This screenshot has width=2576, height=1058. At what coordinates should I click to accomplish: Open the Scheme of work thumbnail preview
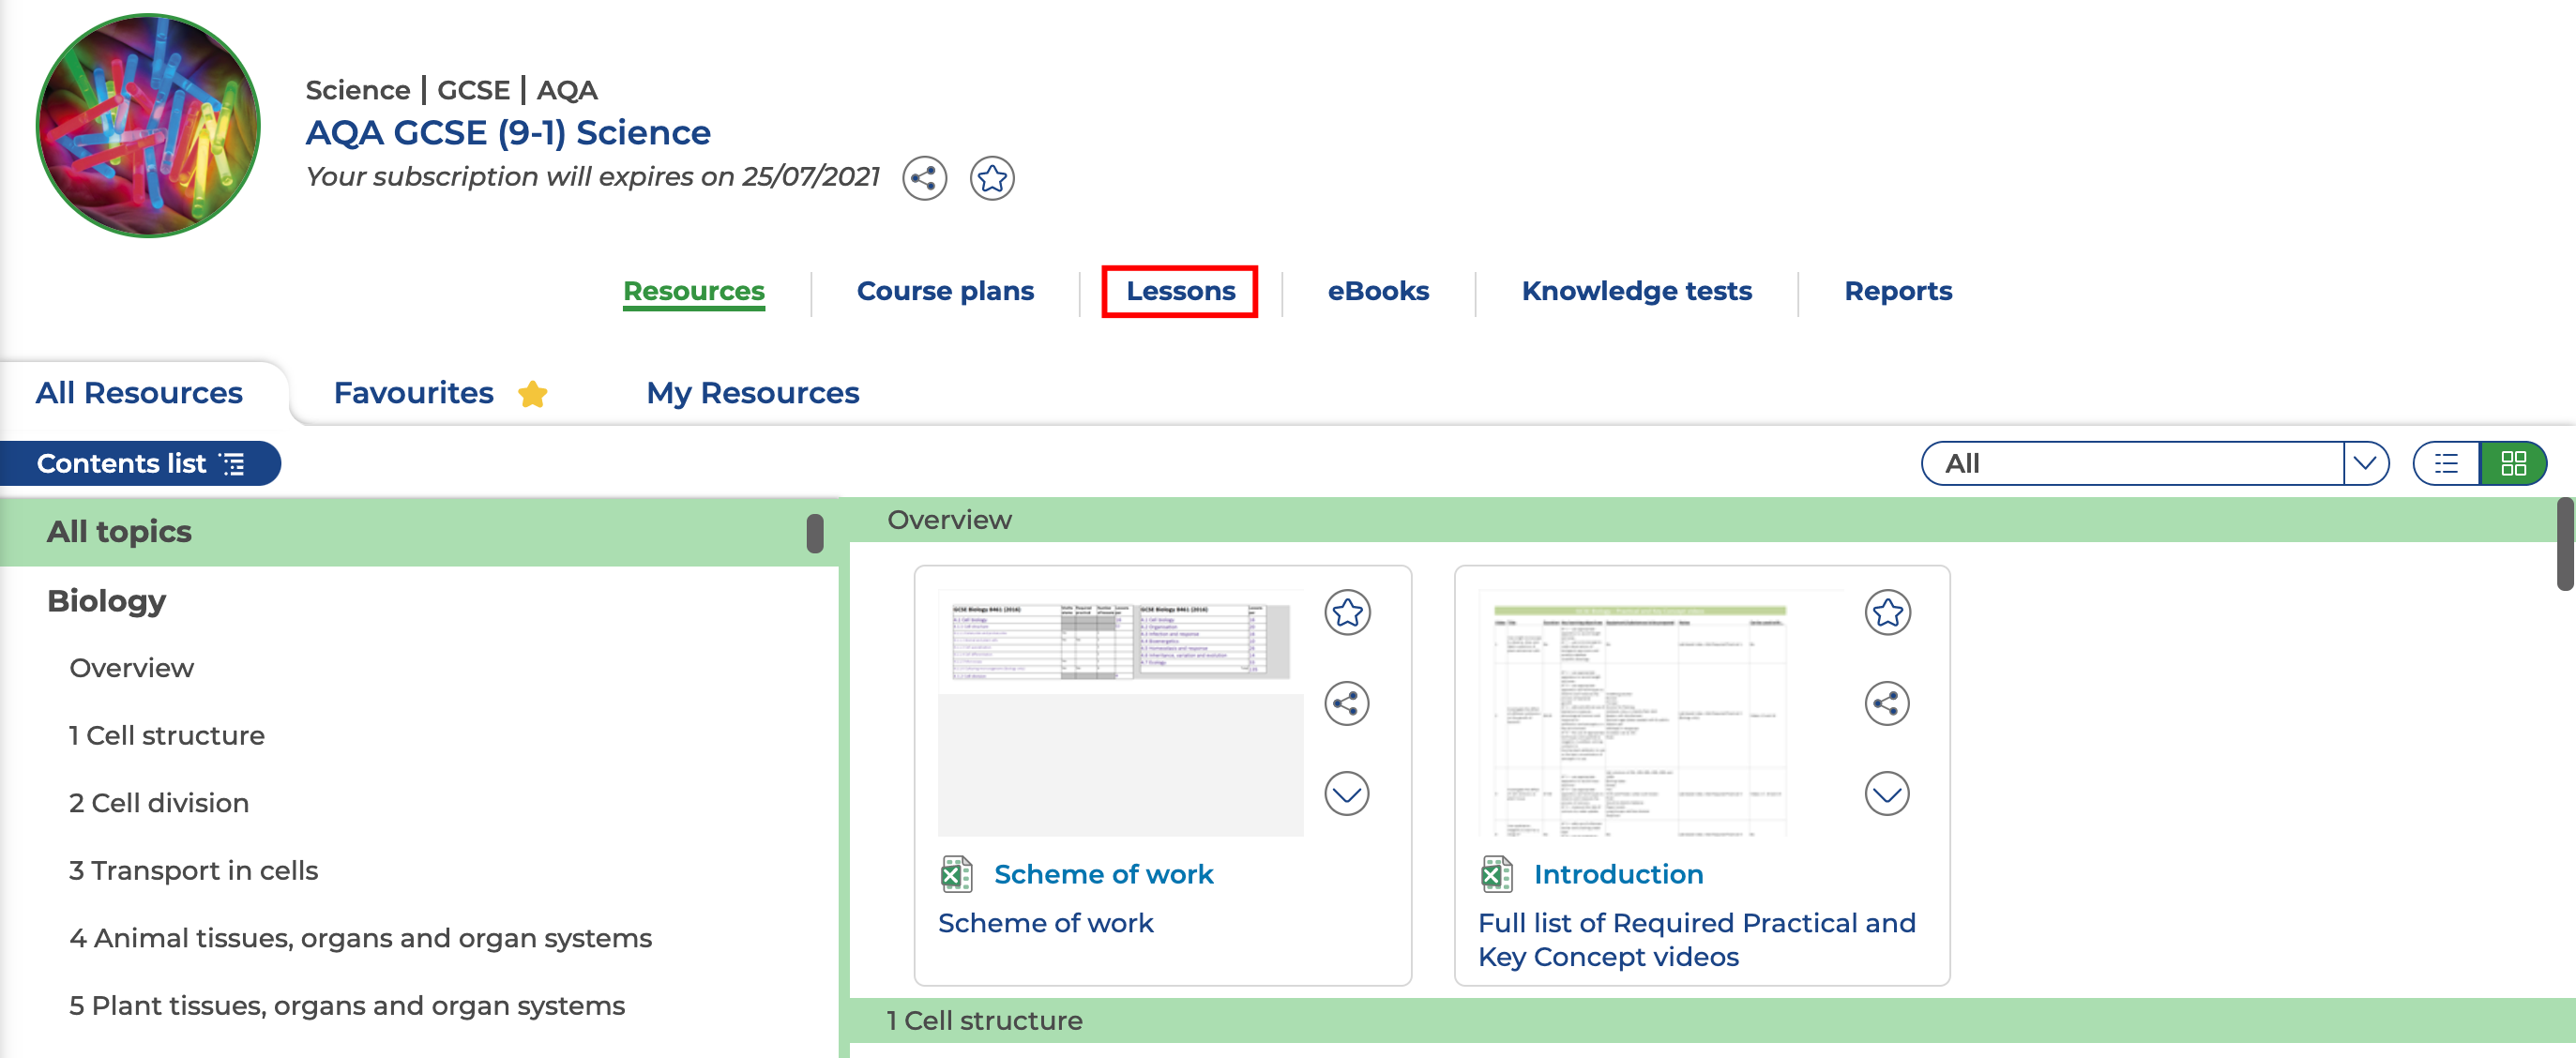point(1120,712)
